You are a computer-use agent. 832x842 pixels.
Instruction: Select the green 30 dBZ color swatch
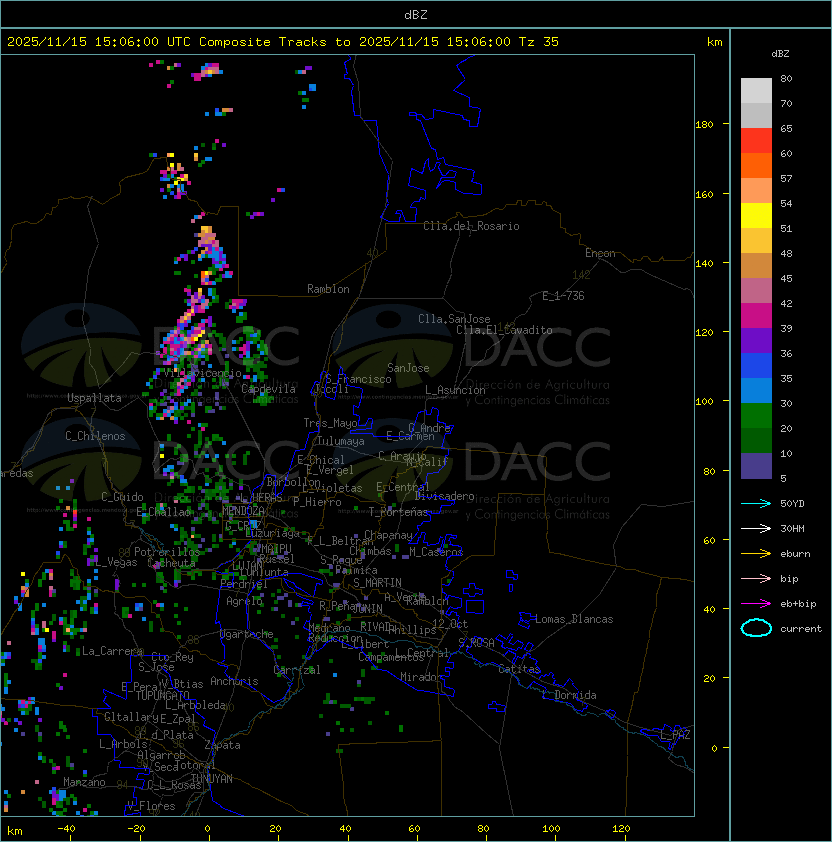point(756,415)
